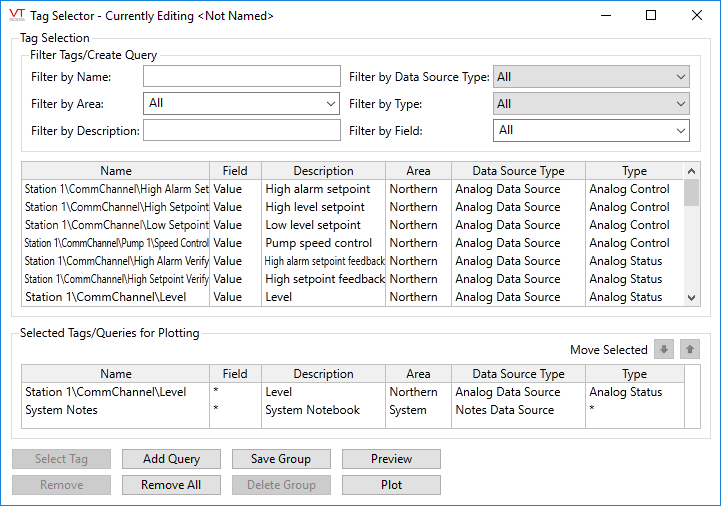Click the Plot button
Image resolution: width=721 pixels, height=506 pixels.
click(x=391, y=485)
